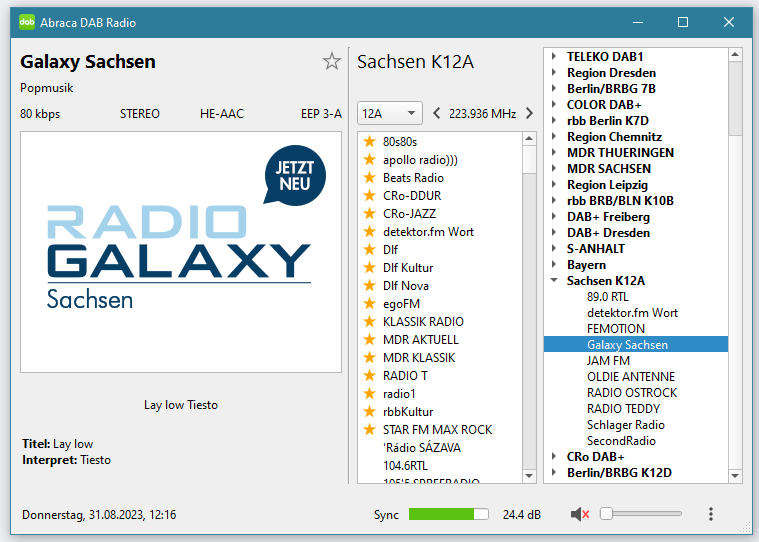Viewport: 759px width, 542px height.
Task: Expand the MDR SACHSEN ensemble
Action: coord(554,169)
